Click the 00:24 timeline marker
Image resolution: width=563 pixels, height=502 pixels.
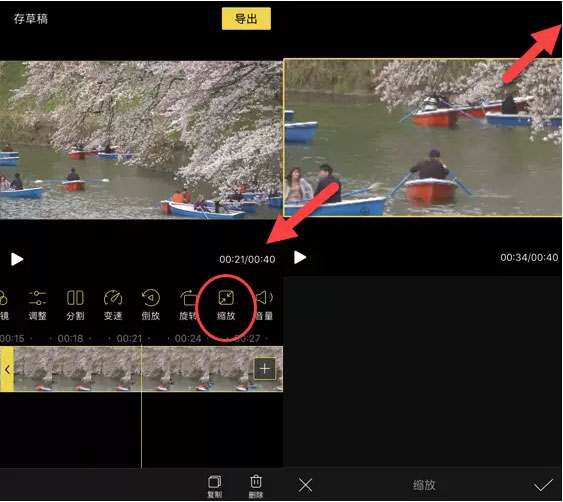(188, 339)
